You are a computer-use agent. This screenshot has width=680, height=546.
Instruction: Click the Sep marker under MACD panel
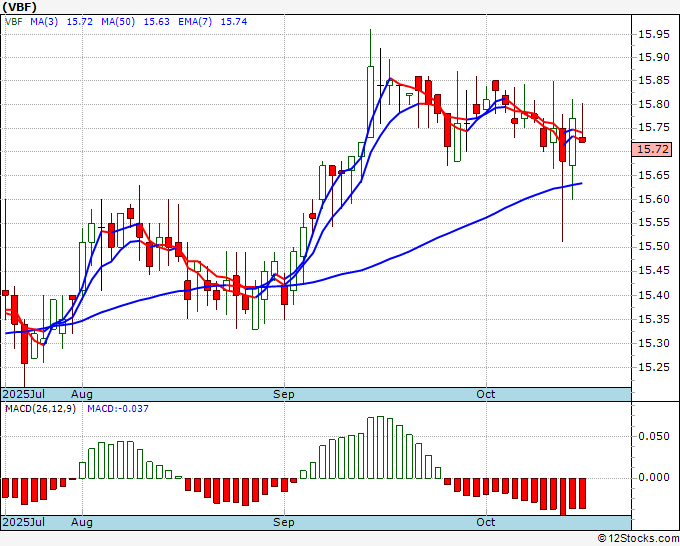point(285,522)
